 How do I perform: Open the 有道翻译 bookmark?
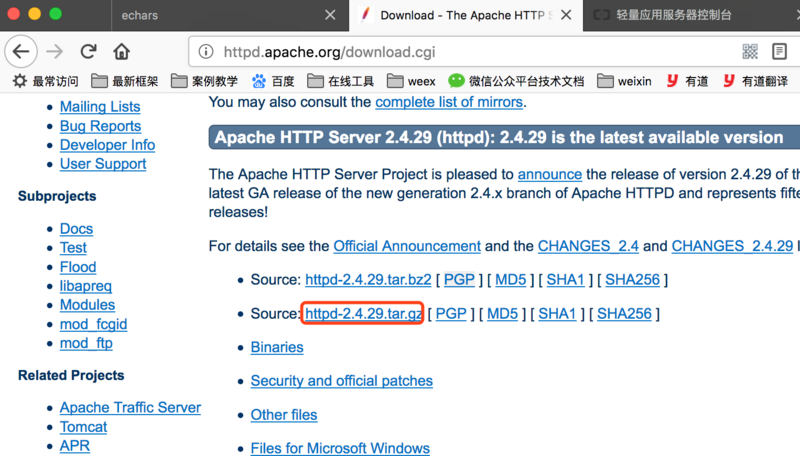[756, 81]
